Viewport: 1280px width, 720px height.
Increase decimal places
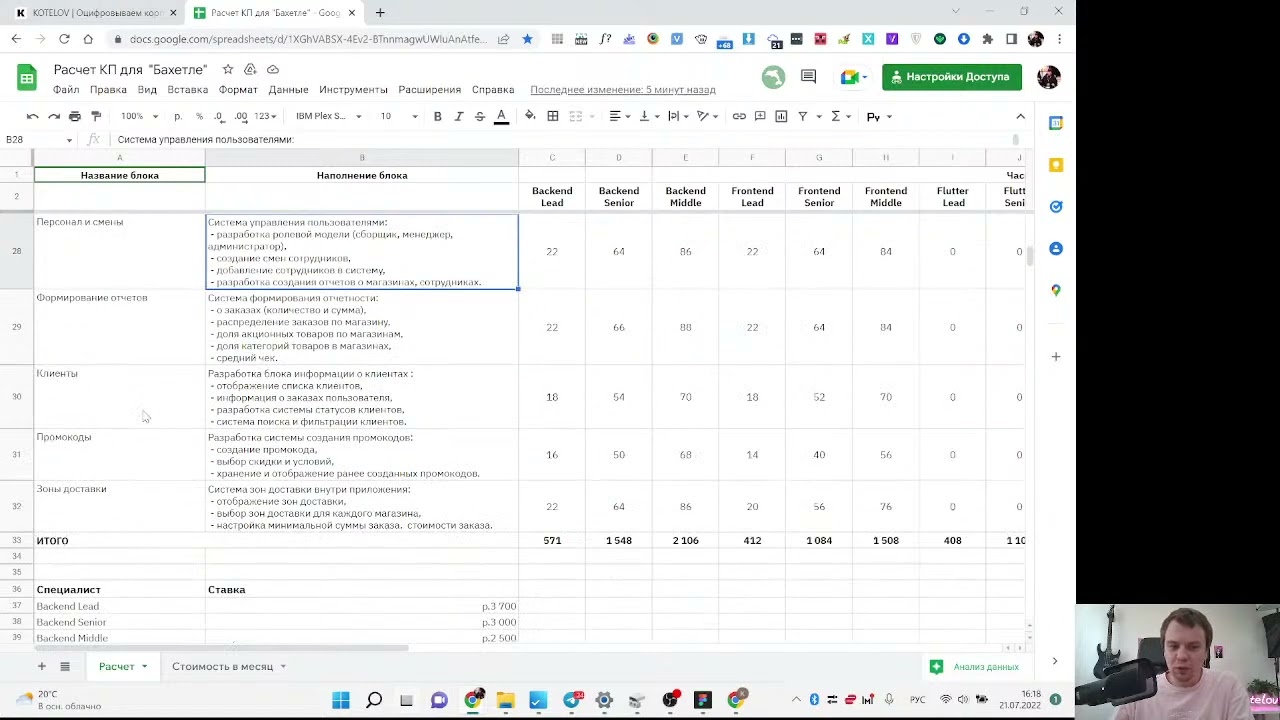[240, 116]
